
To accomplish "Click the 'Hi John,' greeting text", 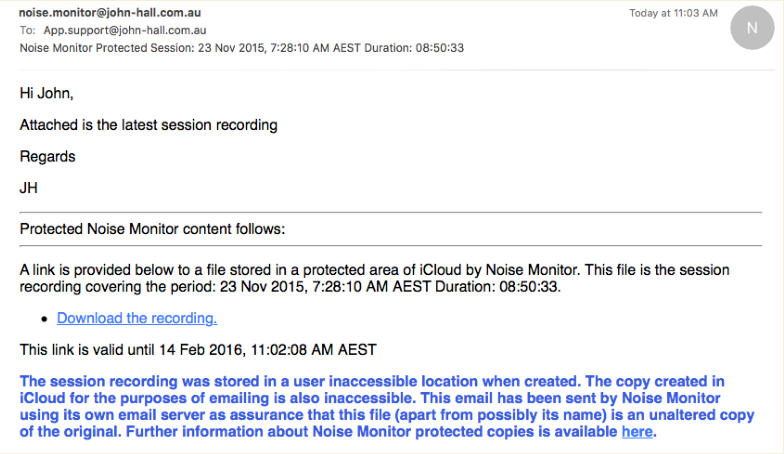I will tap(47, 93).
